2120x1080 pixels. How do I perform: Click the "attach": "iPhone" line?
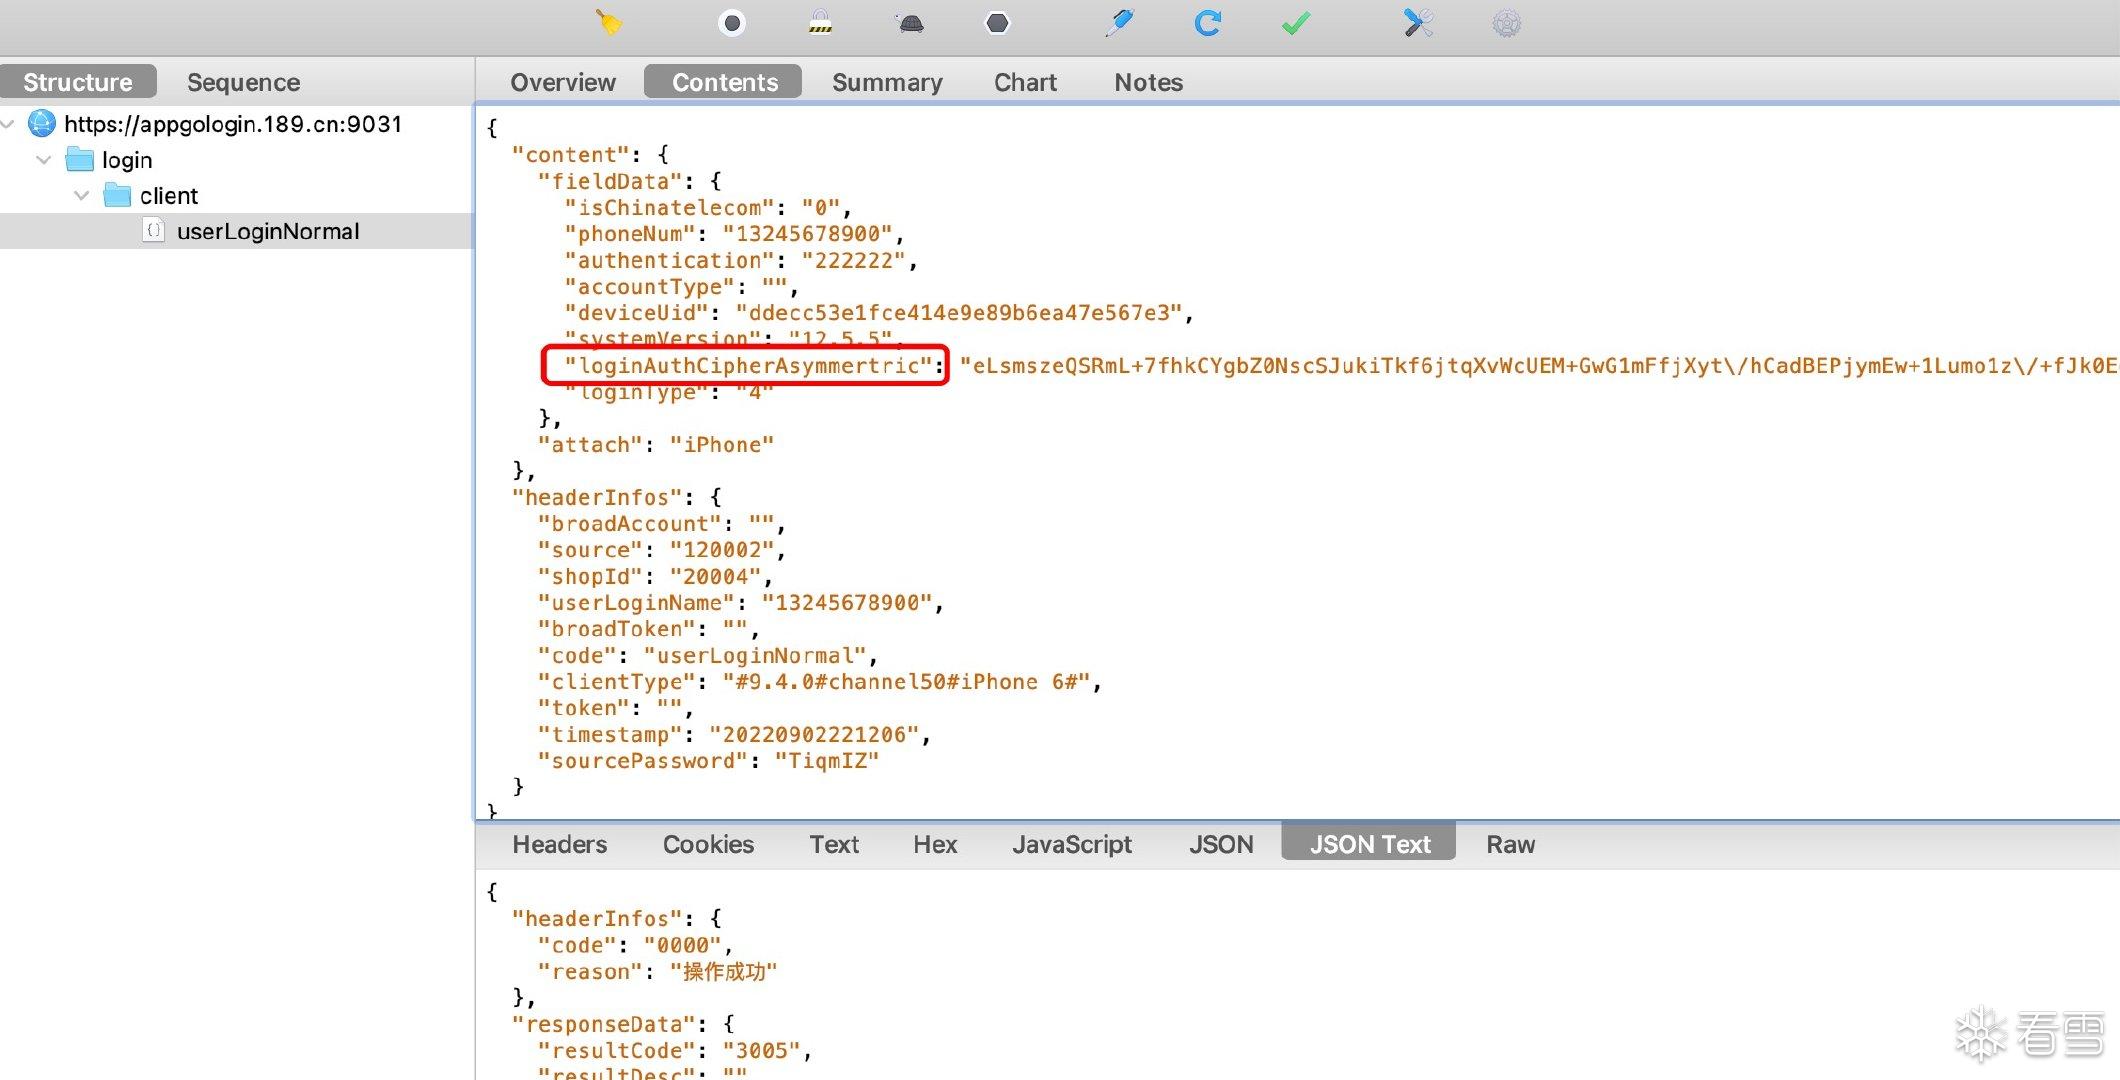tap(656, 445)
